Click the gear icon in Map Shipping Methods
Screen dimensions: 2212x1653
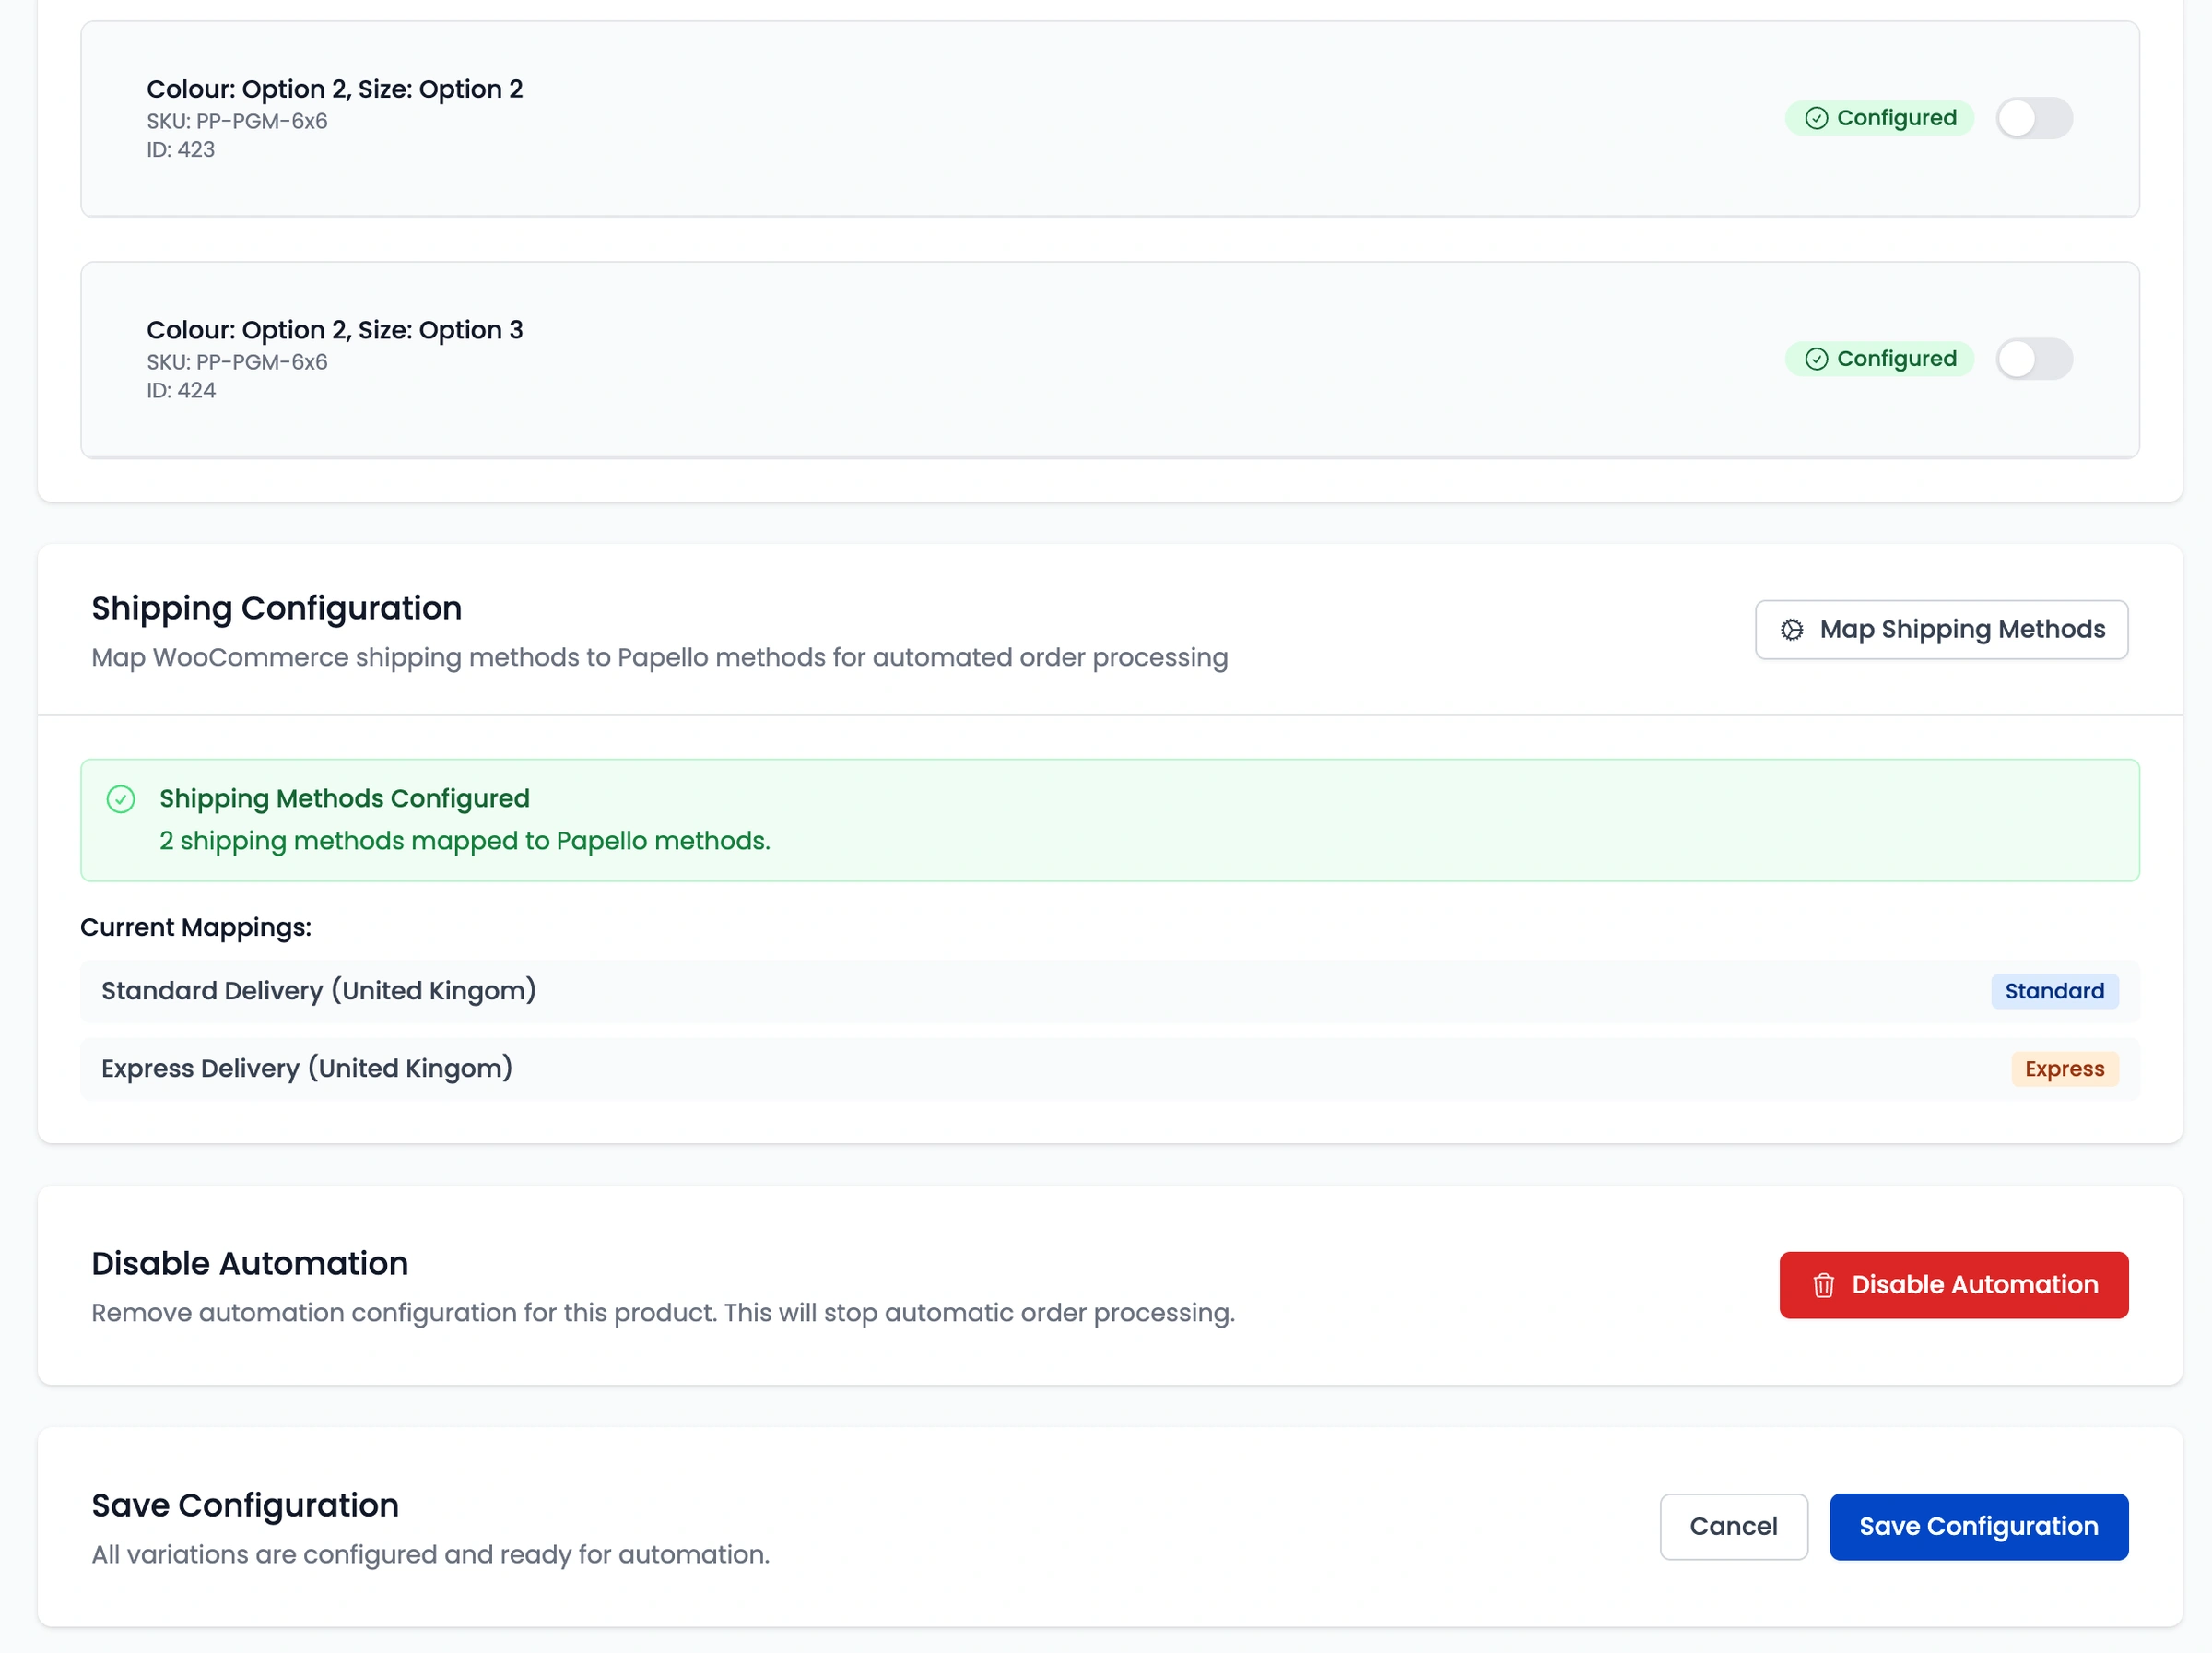tap(1792, 629)
